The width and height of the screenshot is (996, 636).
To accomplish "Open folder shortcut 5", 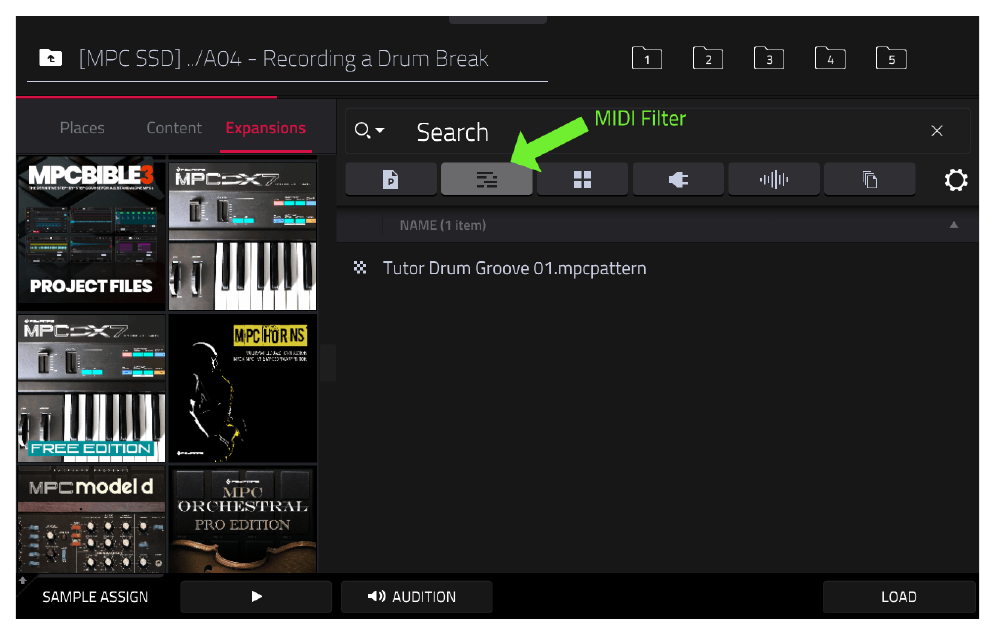I will (x=891, y=58).
